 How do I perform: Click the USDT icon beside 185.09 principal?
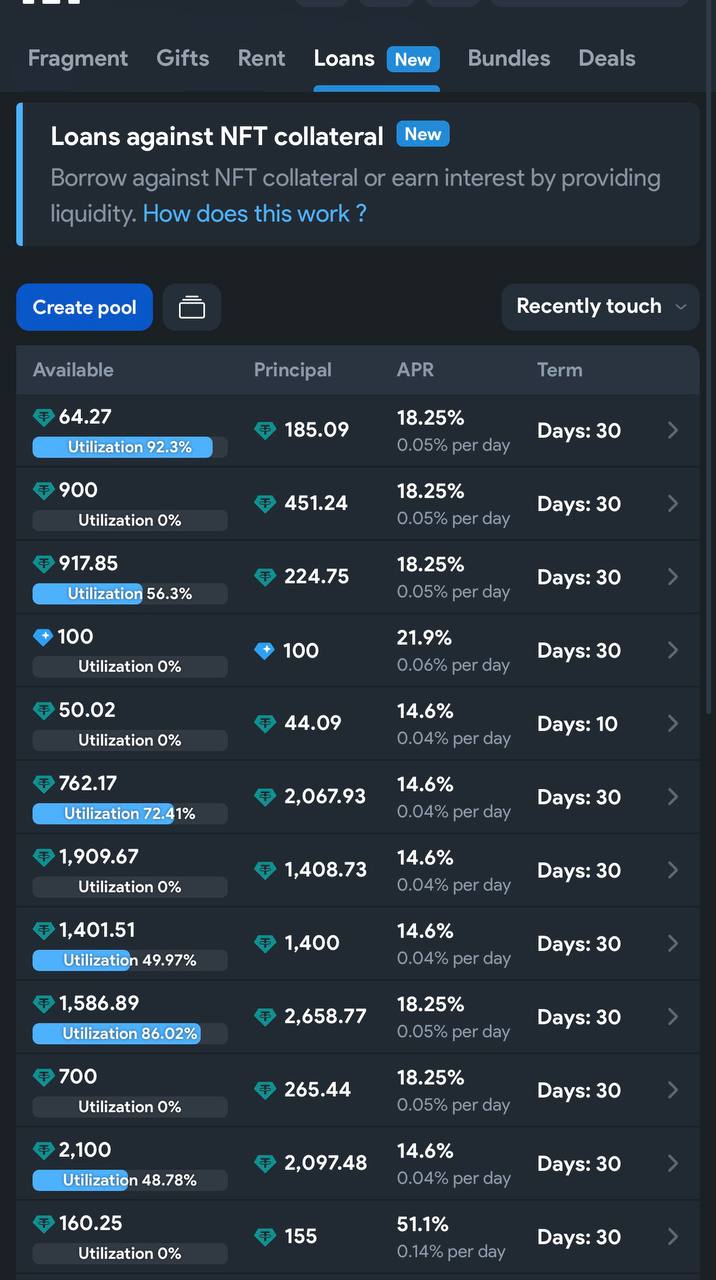265,430
